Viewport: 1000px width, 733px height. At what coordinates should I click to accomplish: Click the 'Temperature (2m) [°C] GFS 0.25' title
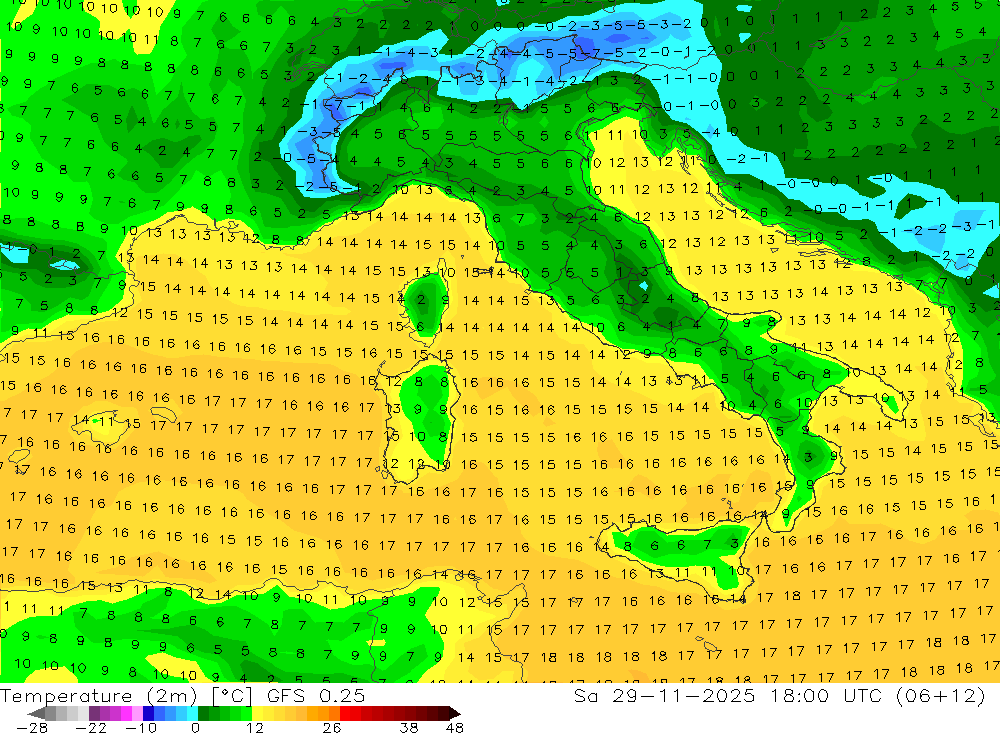coord(183,695)
